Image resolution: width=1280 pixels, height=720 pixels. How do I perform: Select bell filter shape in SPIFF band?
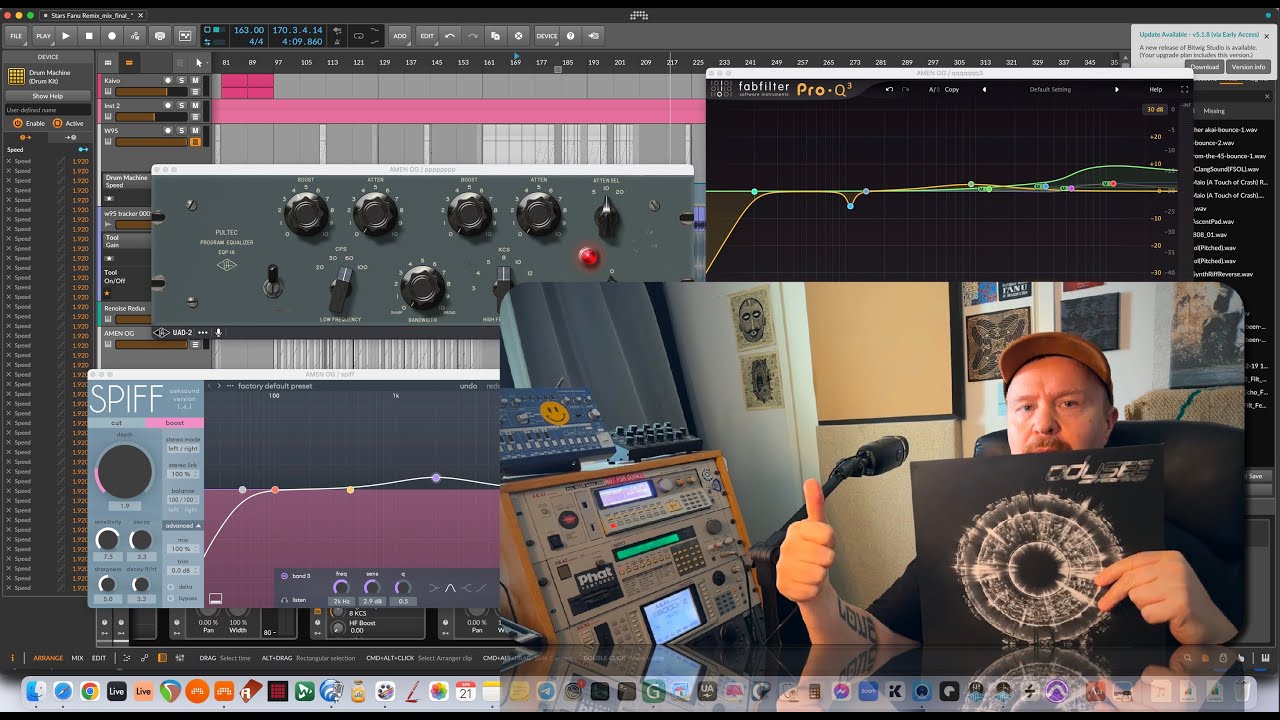(450, 588)
